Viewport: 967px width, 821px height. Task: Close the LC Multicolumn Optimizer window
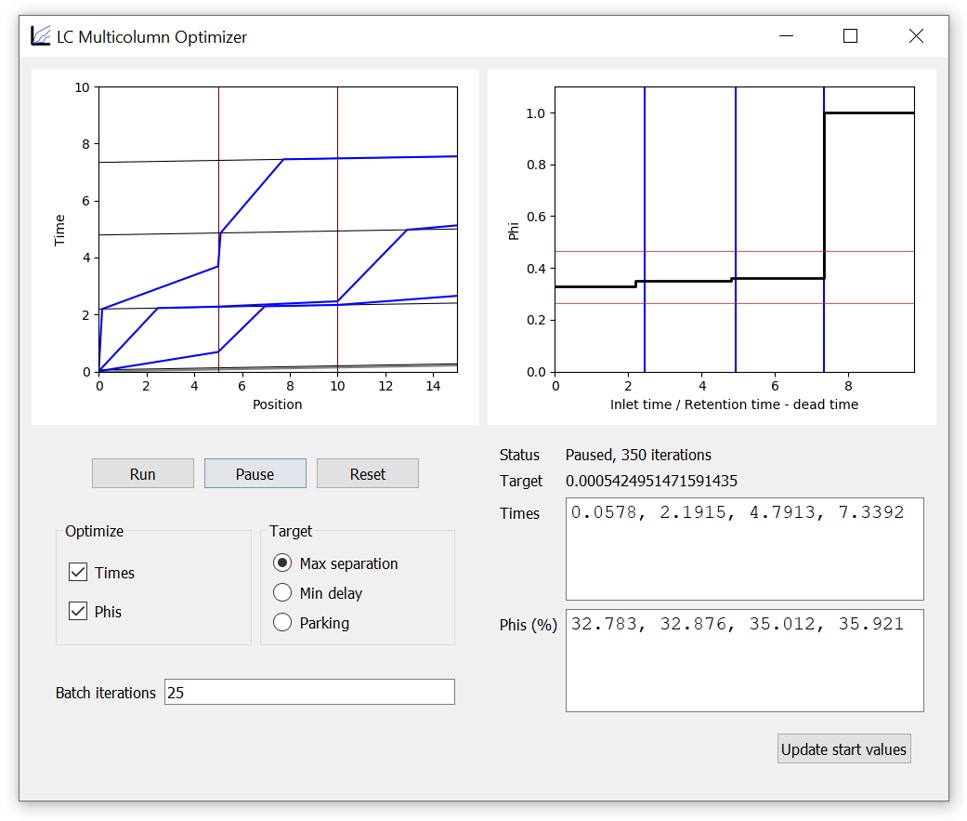[x=915, y=37]
